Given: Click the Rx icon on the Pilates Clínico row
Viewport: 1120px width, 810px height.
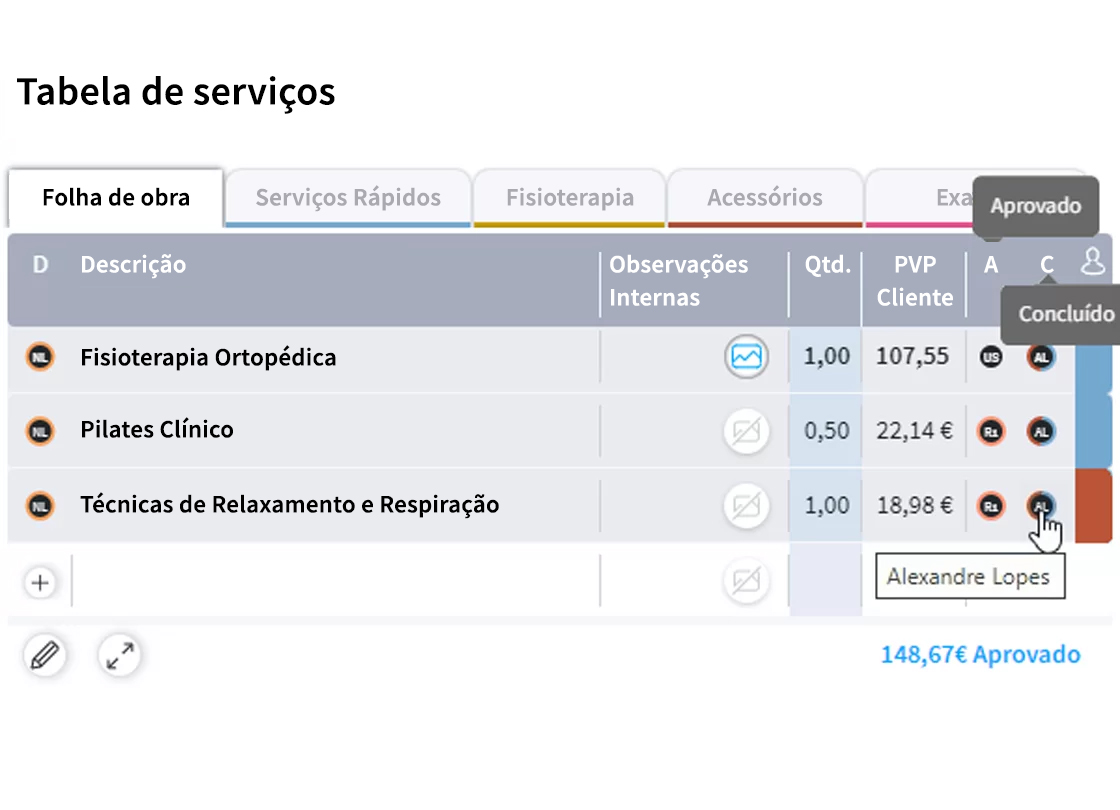Looking at the screenshot, I should click(x=990, y=431).
